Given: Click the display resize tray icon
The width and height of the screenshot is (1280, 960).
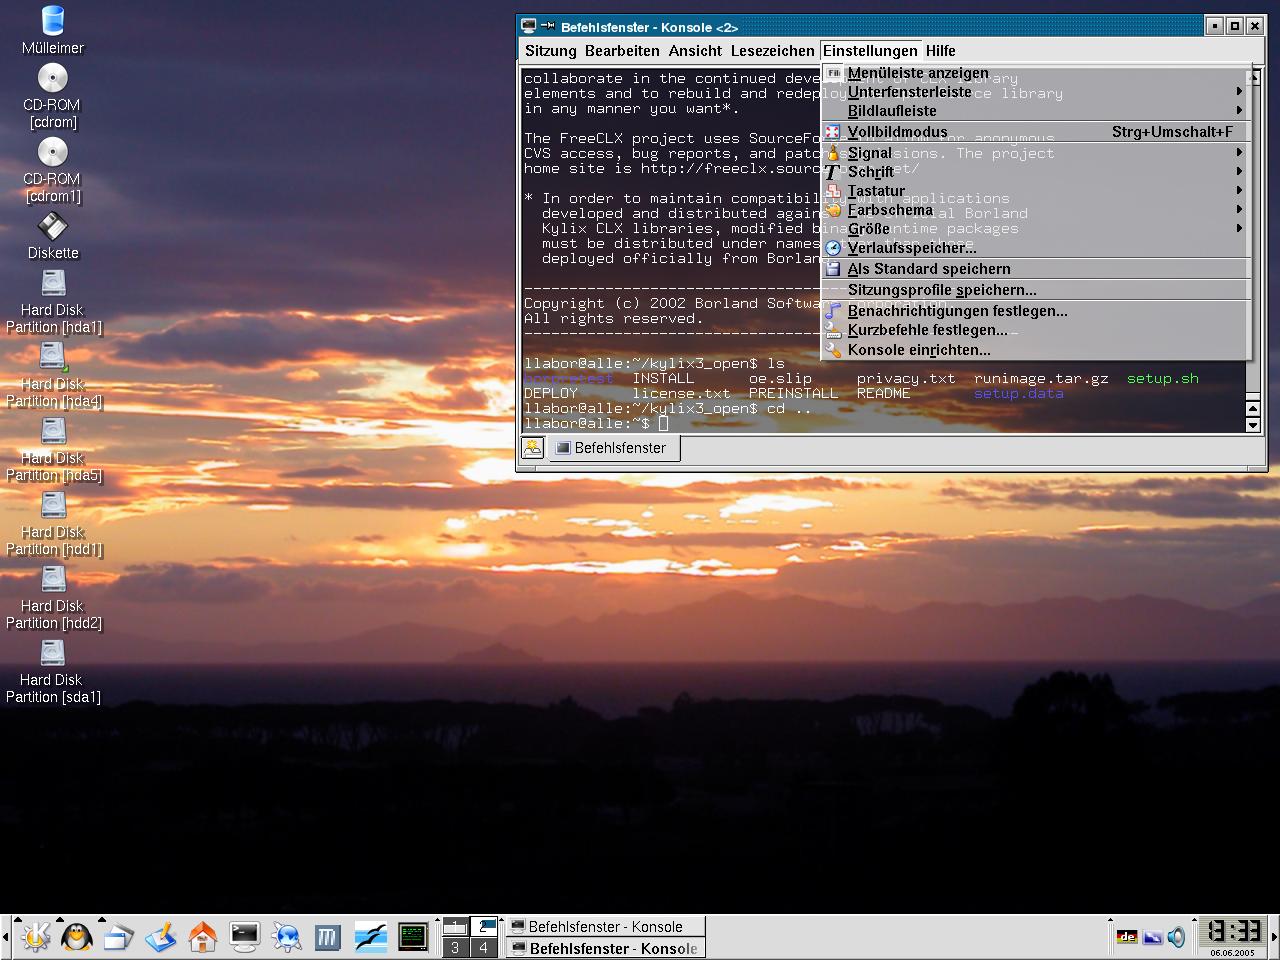Looking at the screenshot, I should tap(1152, 937).
